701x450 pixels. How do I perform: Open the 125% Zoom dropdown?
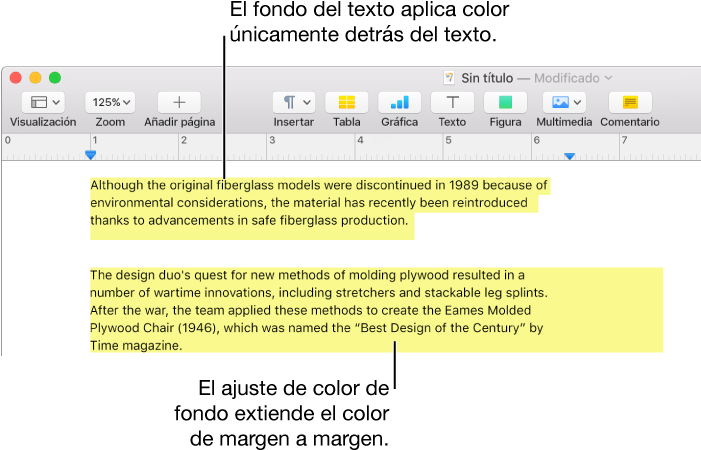point(110,102)
